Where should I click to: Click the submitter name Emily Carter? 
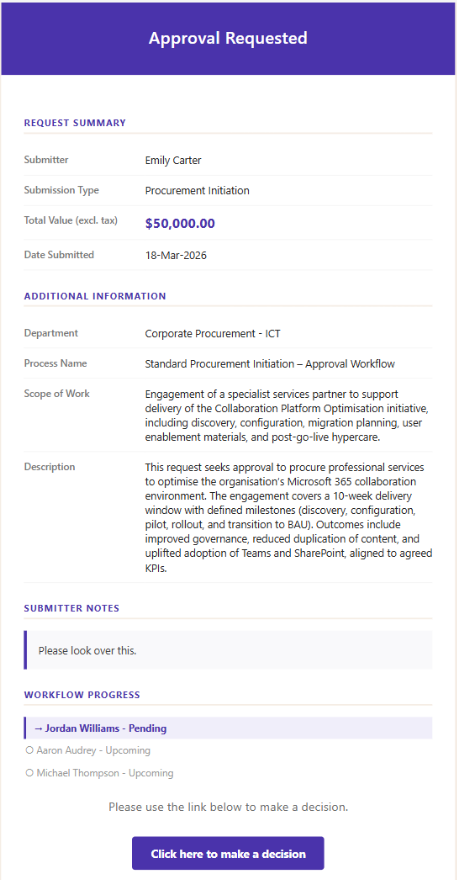pos(173,161)
